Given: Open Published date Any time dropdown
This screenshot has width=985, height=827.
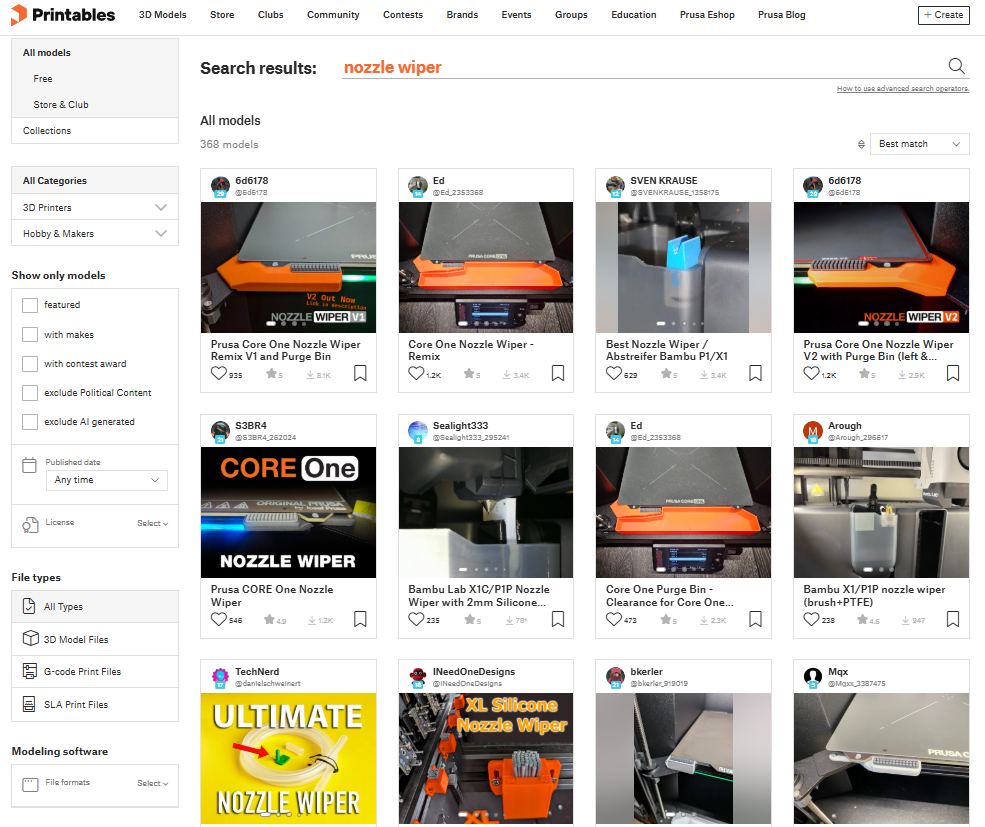Looking at the screenshot, I should tap(107, 480).
